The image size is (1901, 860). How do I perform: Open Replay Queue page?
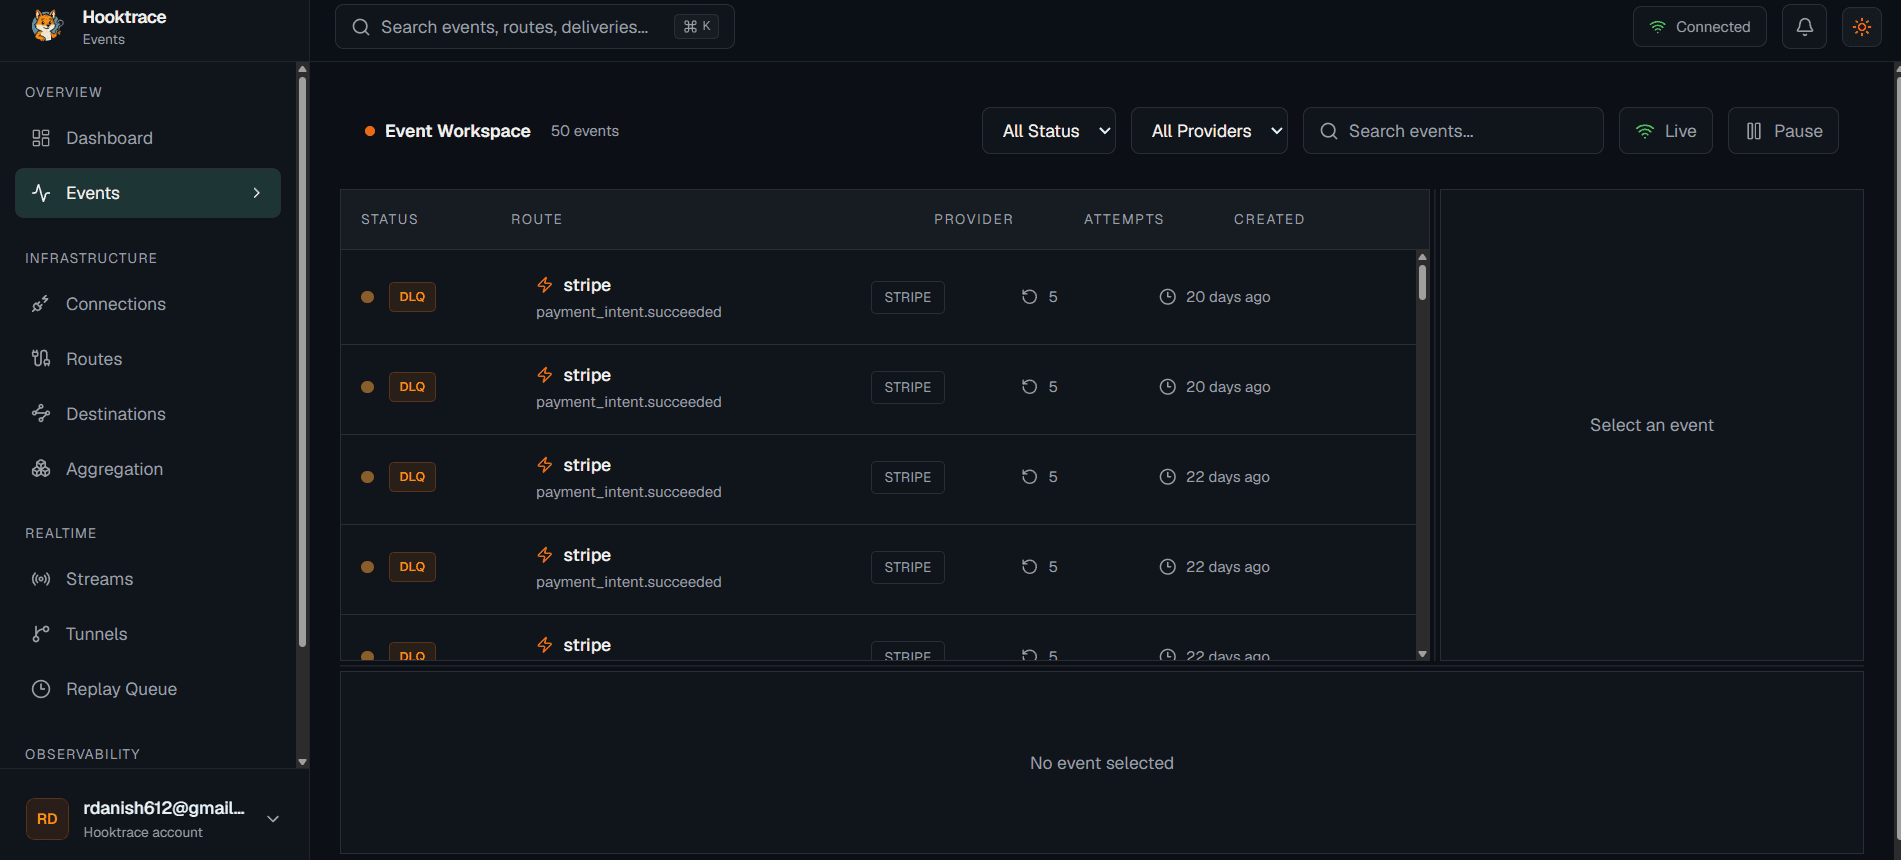pyautogui.click(x=148, y=689)
